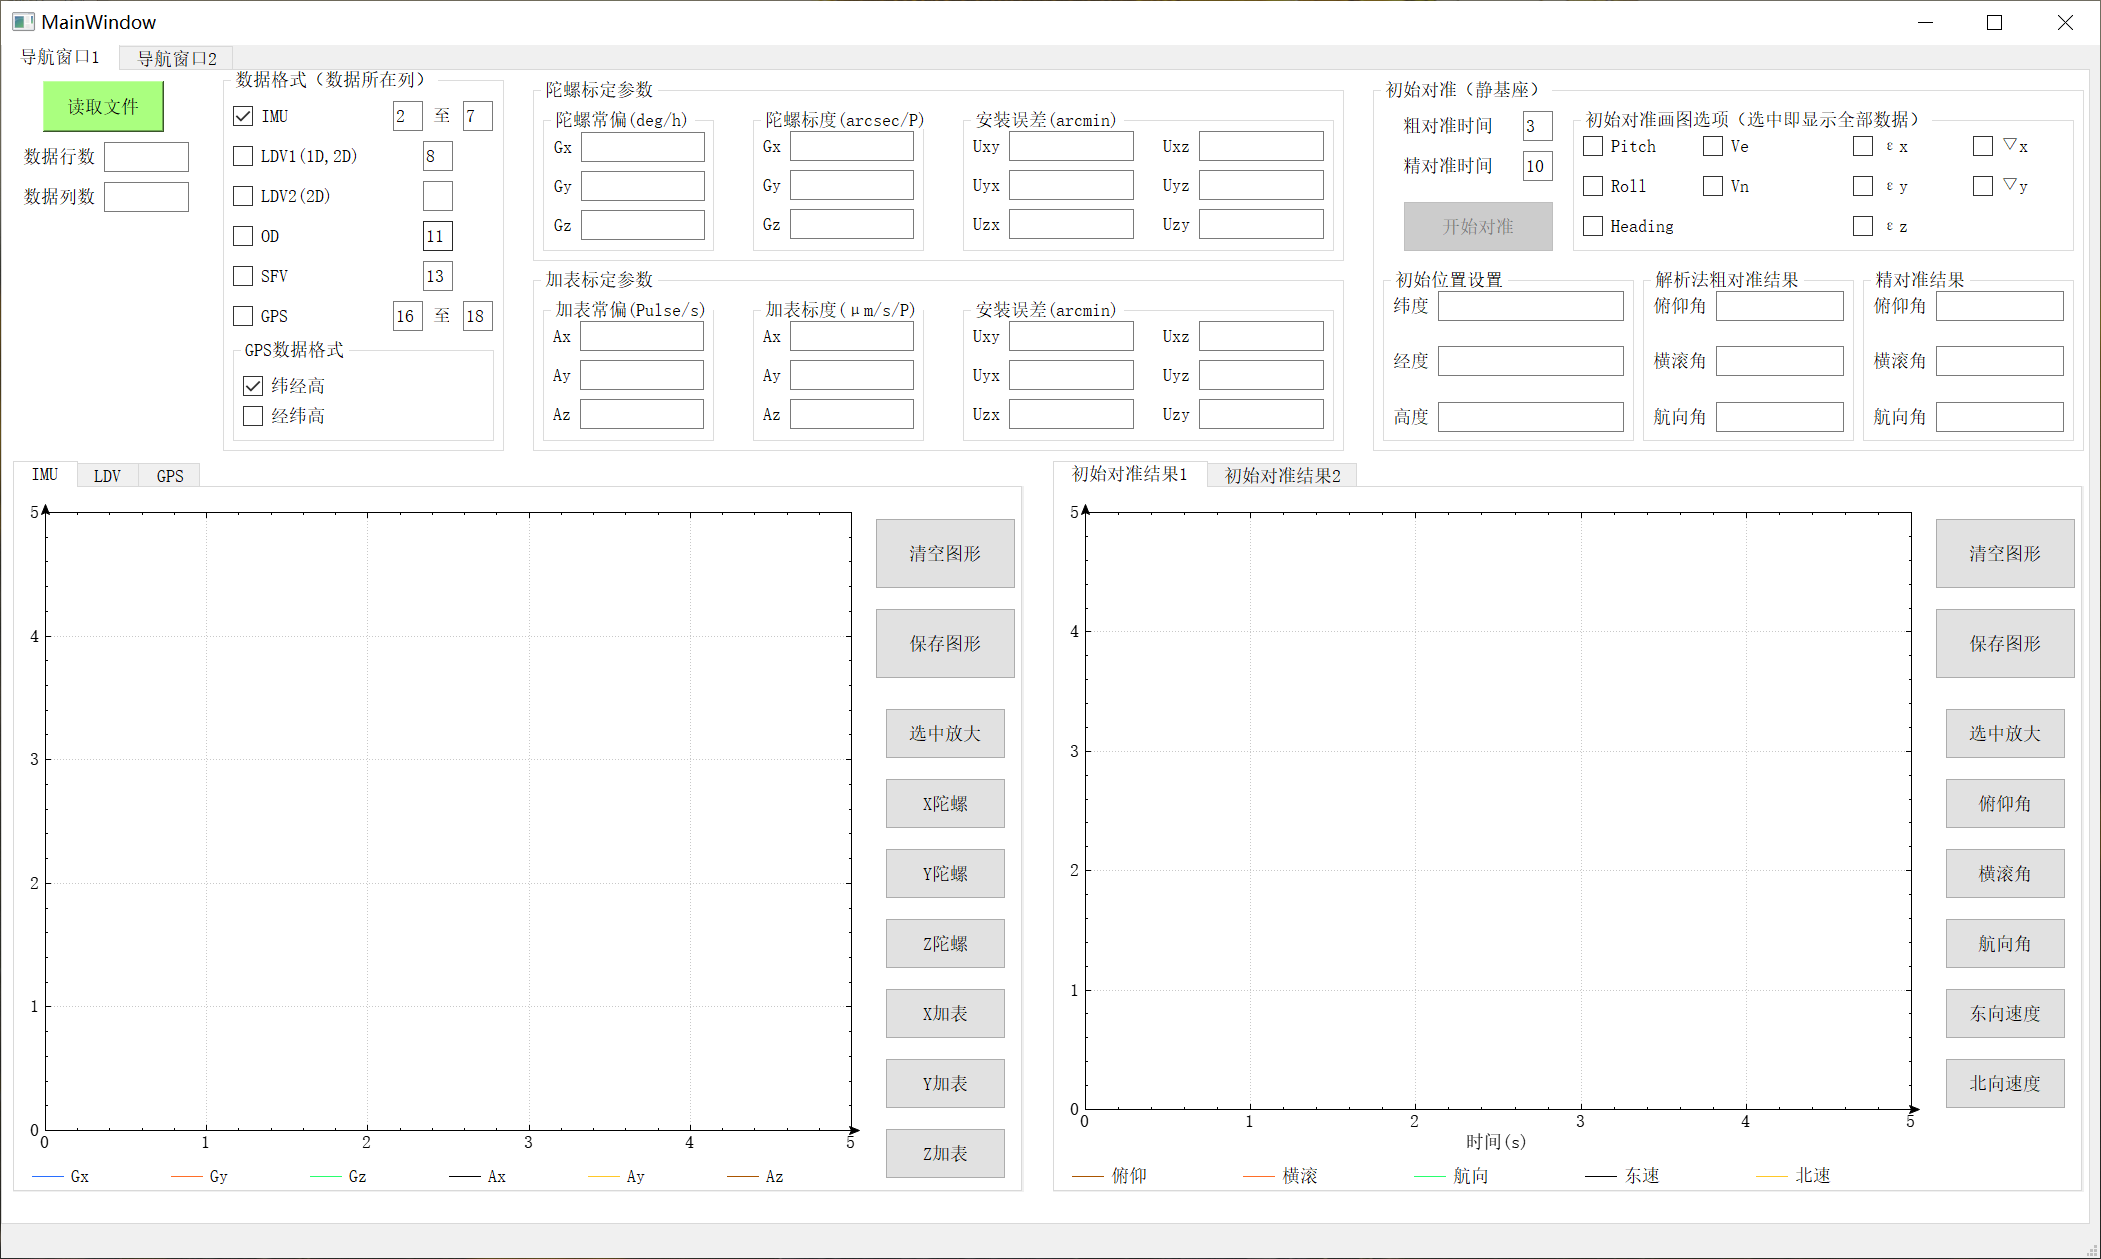Click the 粗对准时间 value field

click(x=1537, y=126)
